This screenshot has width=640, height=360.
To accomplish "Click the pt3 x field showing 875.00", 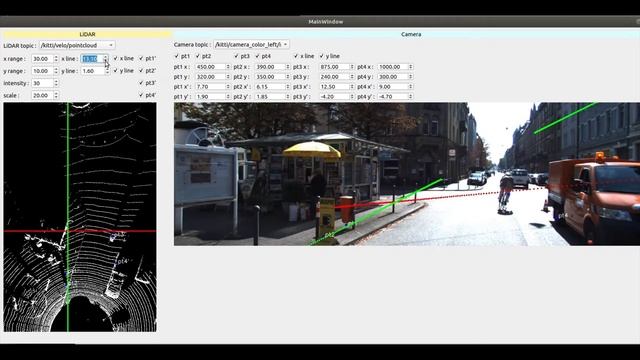I will tap(334, 67).
